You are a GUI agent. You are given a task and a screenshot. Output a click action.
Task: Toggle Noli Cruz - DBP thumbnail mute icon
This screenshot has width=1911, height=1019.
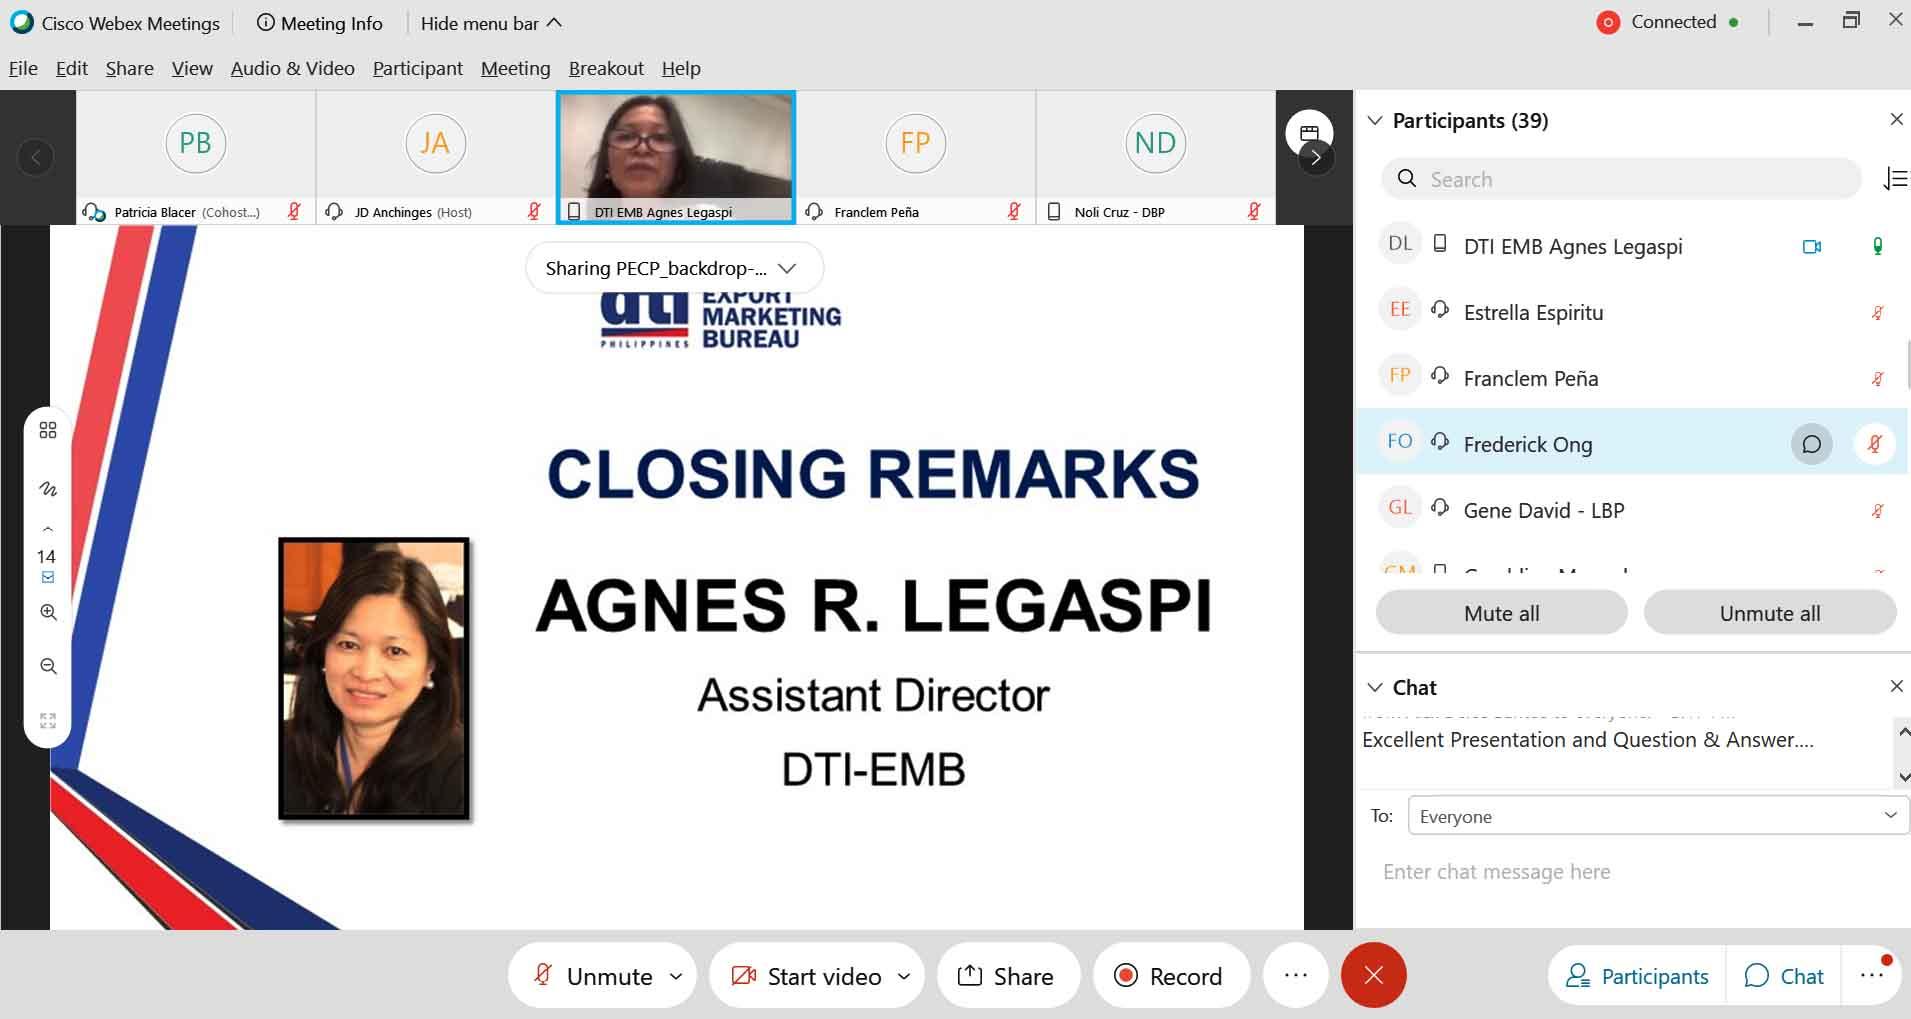tap(1254, 211)
